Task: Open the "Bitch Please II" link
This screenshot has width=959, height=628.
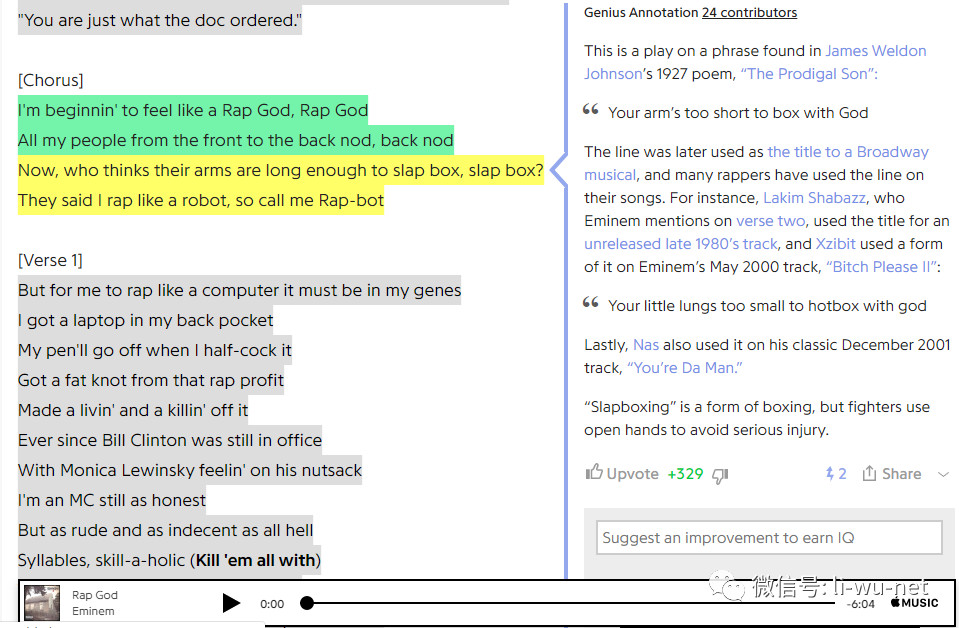Action: [x=881, y=267]
